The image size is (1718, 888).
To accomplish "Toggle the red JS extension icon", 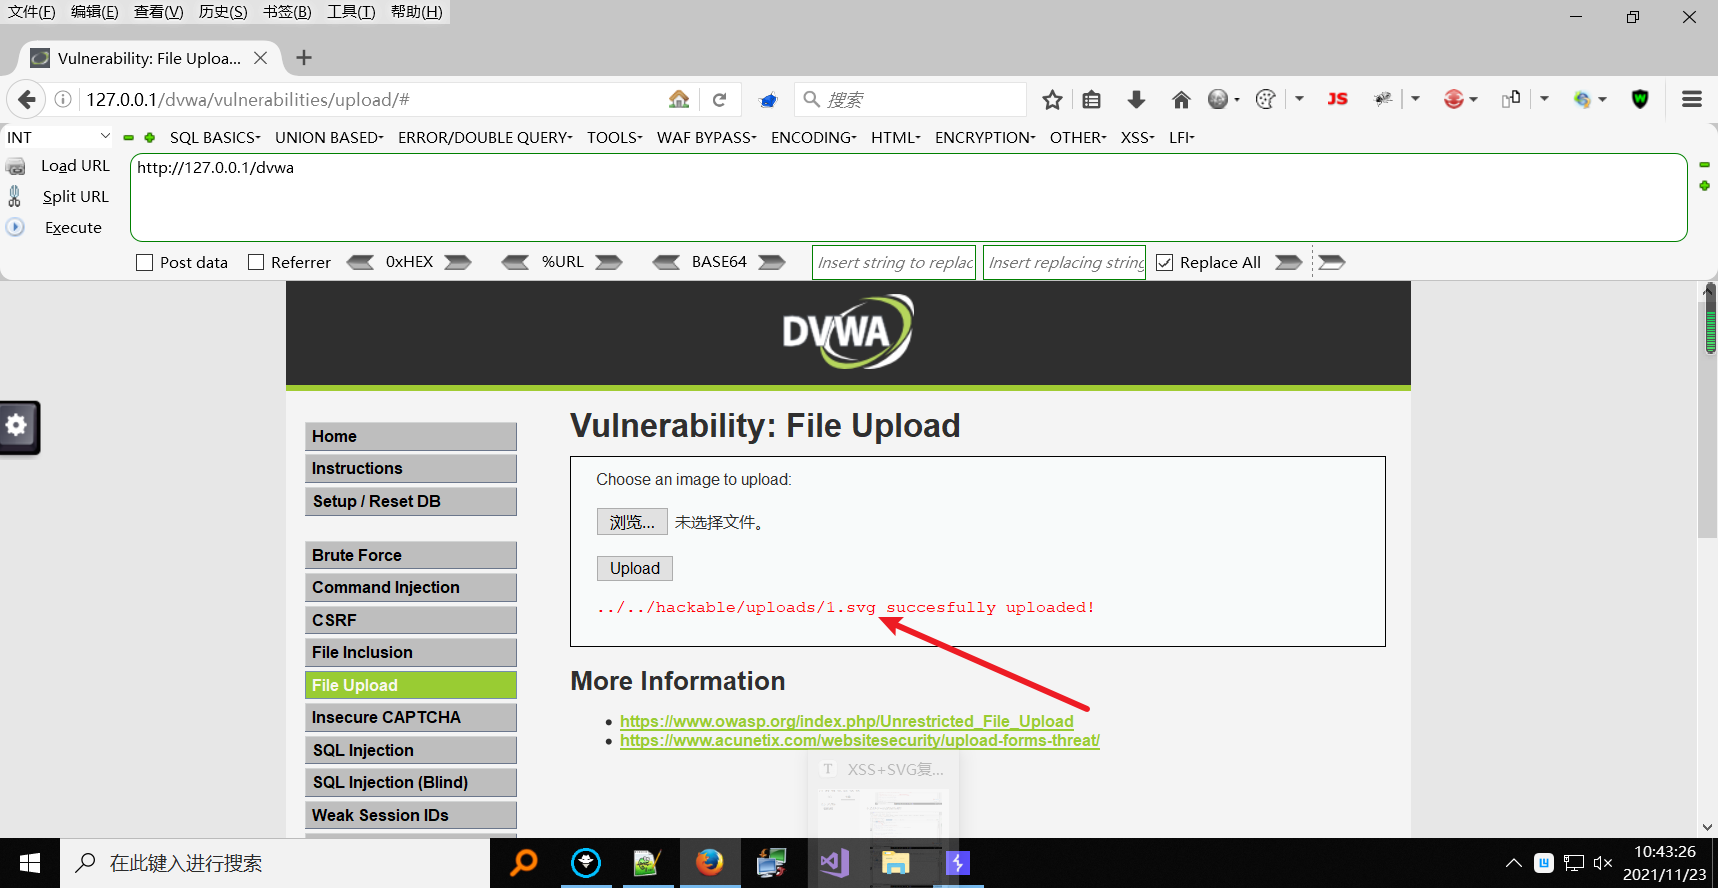I will pyautogui.click(x=1337, y=99).
